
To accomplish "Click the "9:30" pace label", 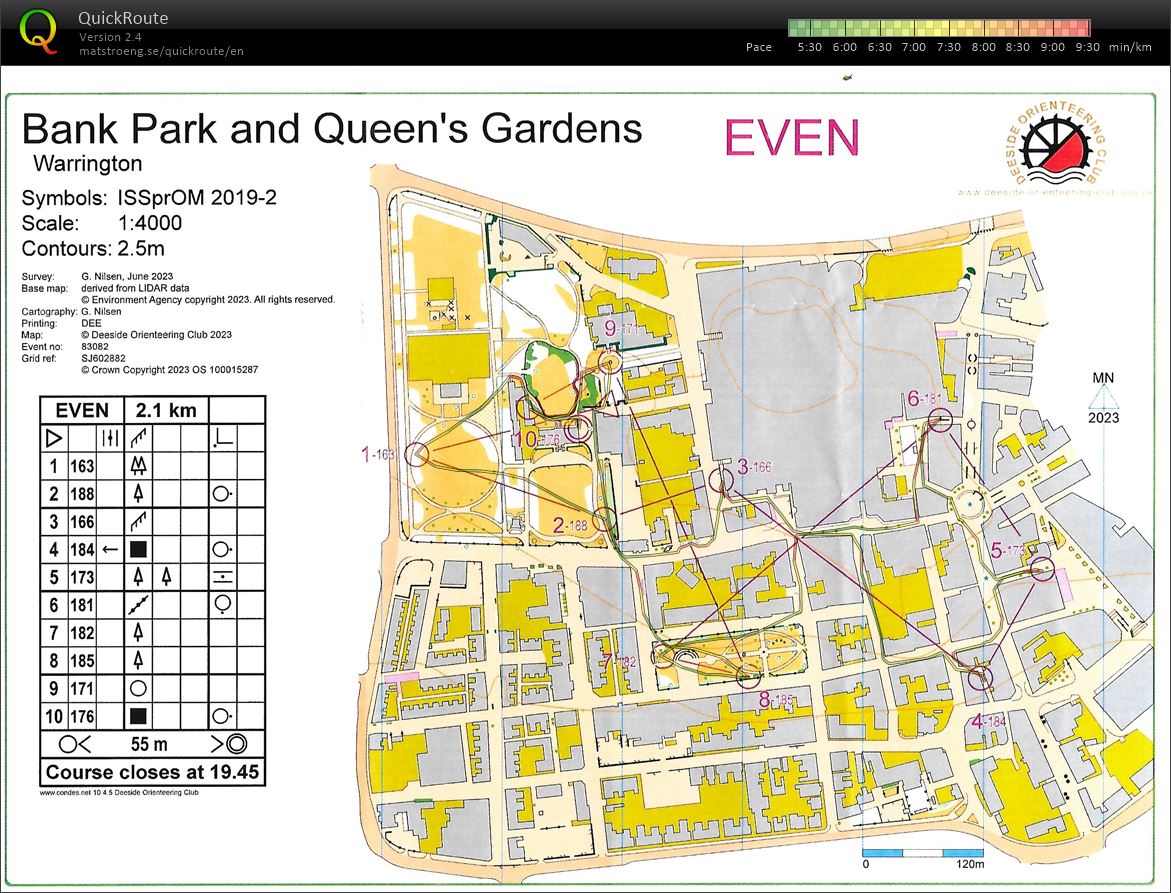I will (x=1087, y=47).
